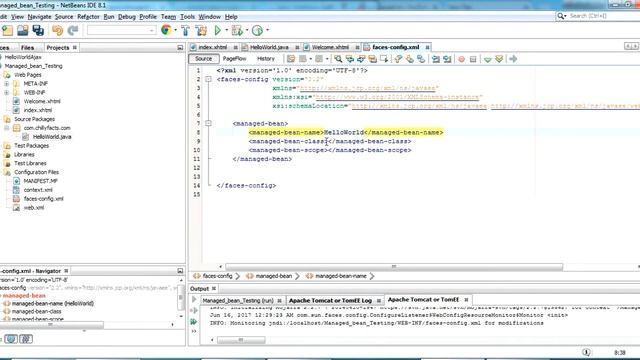
Task: Click faces-config breadcrumb in editor
Action: tap(217, 276)
